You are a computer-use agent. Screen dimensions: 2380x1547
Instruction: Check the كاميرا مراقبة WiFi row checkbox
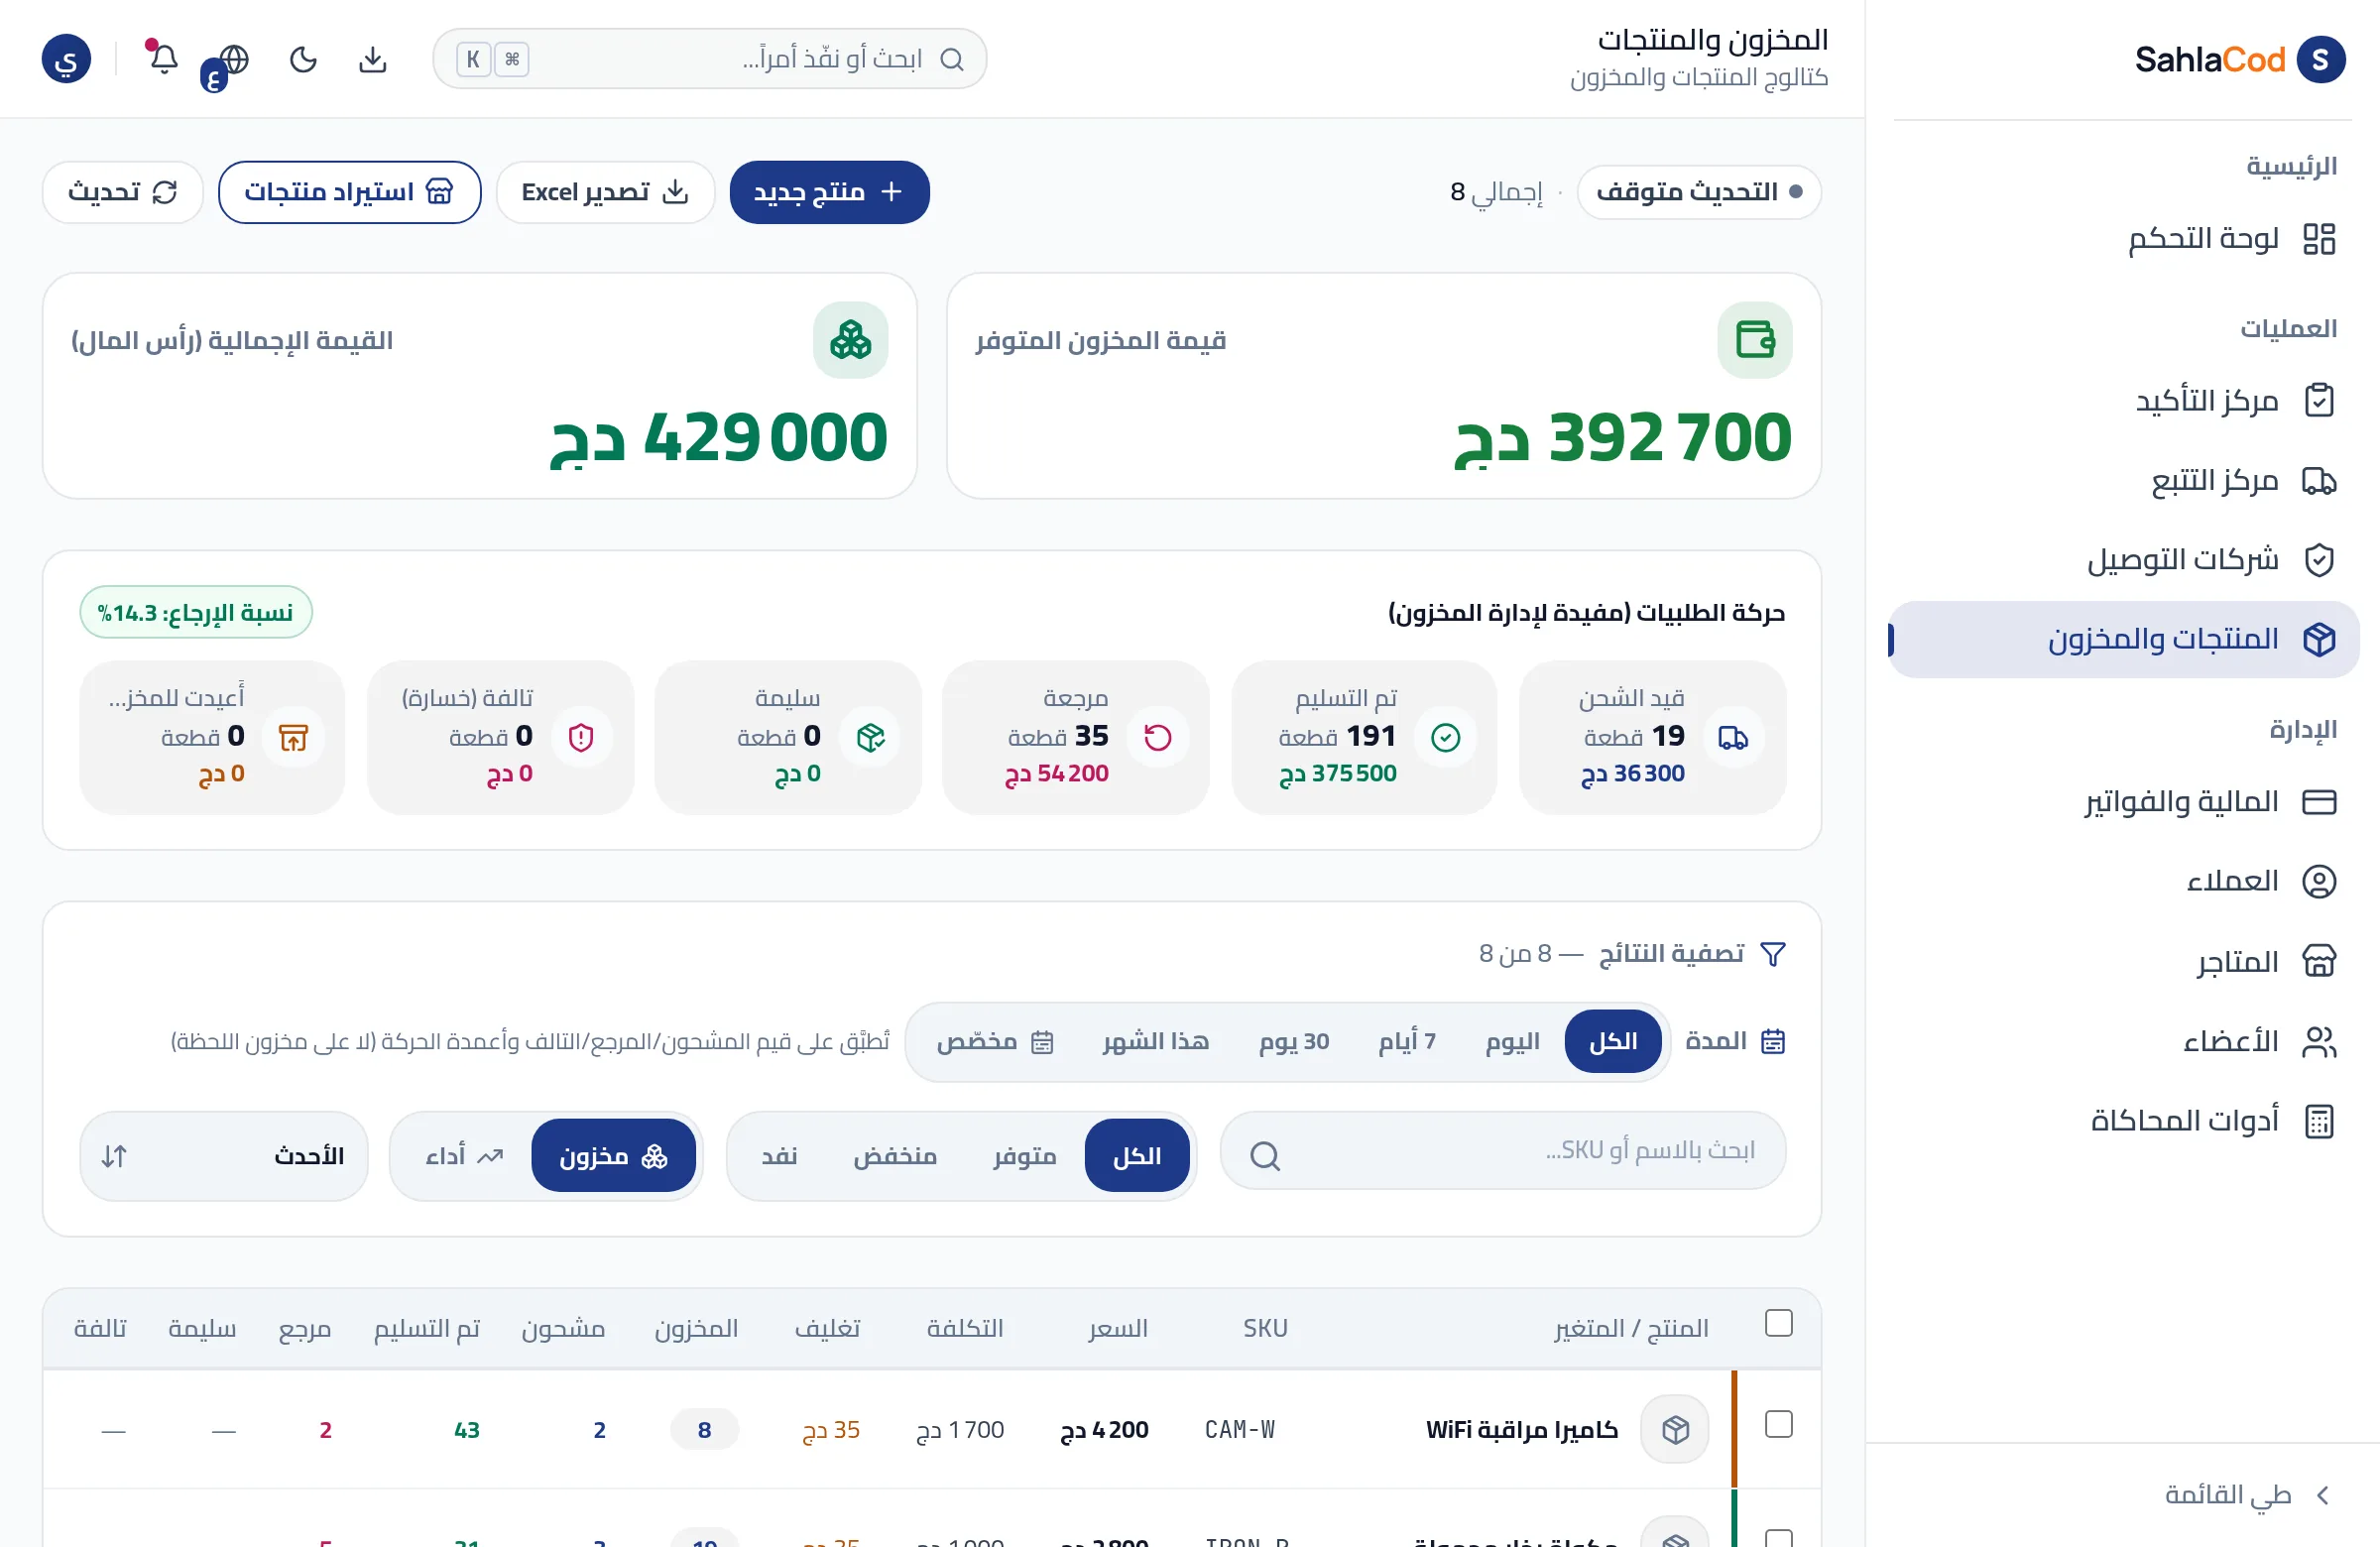(1778, 1424)
